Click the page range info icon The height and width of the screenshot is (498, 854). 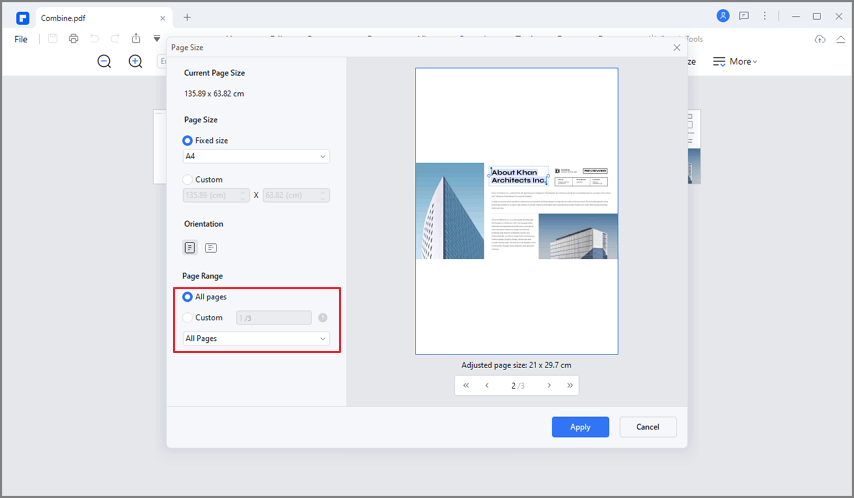pos(323,318)
